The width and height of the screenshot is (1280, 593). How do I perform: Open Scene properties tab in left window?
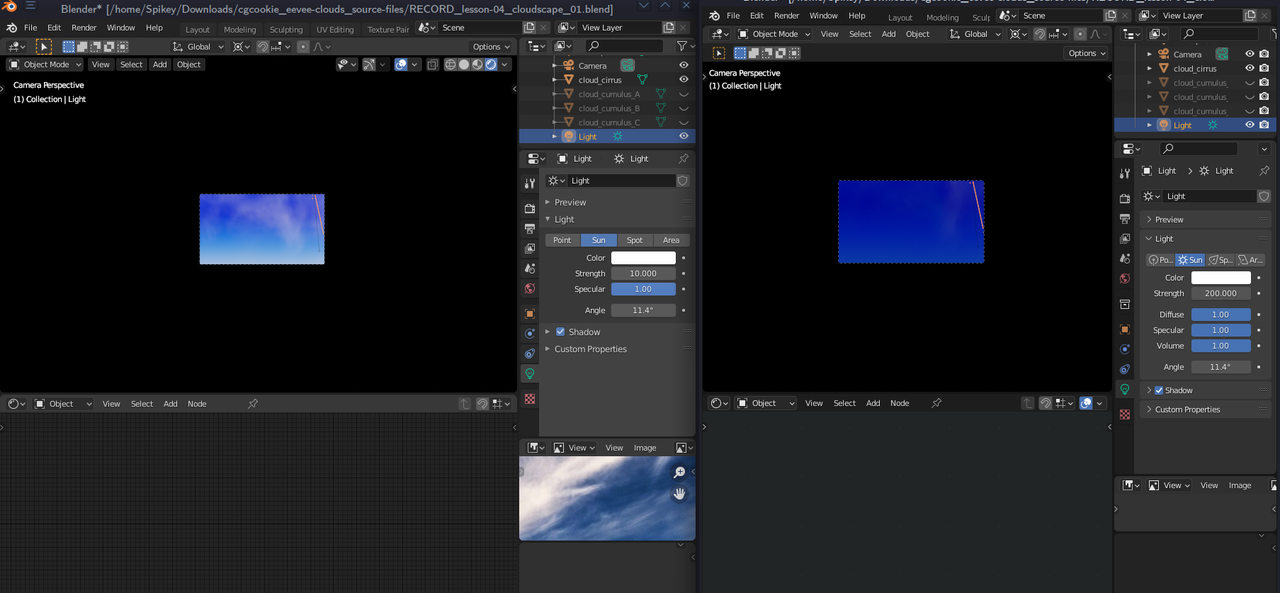click(530, 268)
